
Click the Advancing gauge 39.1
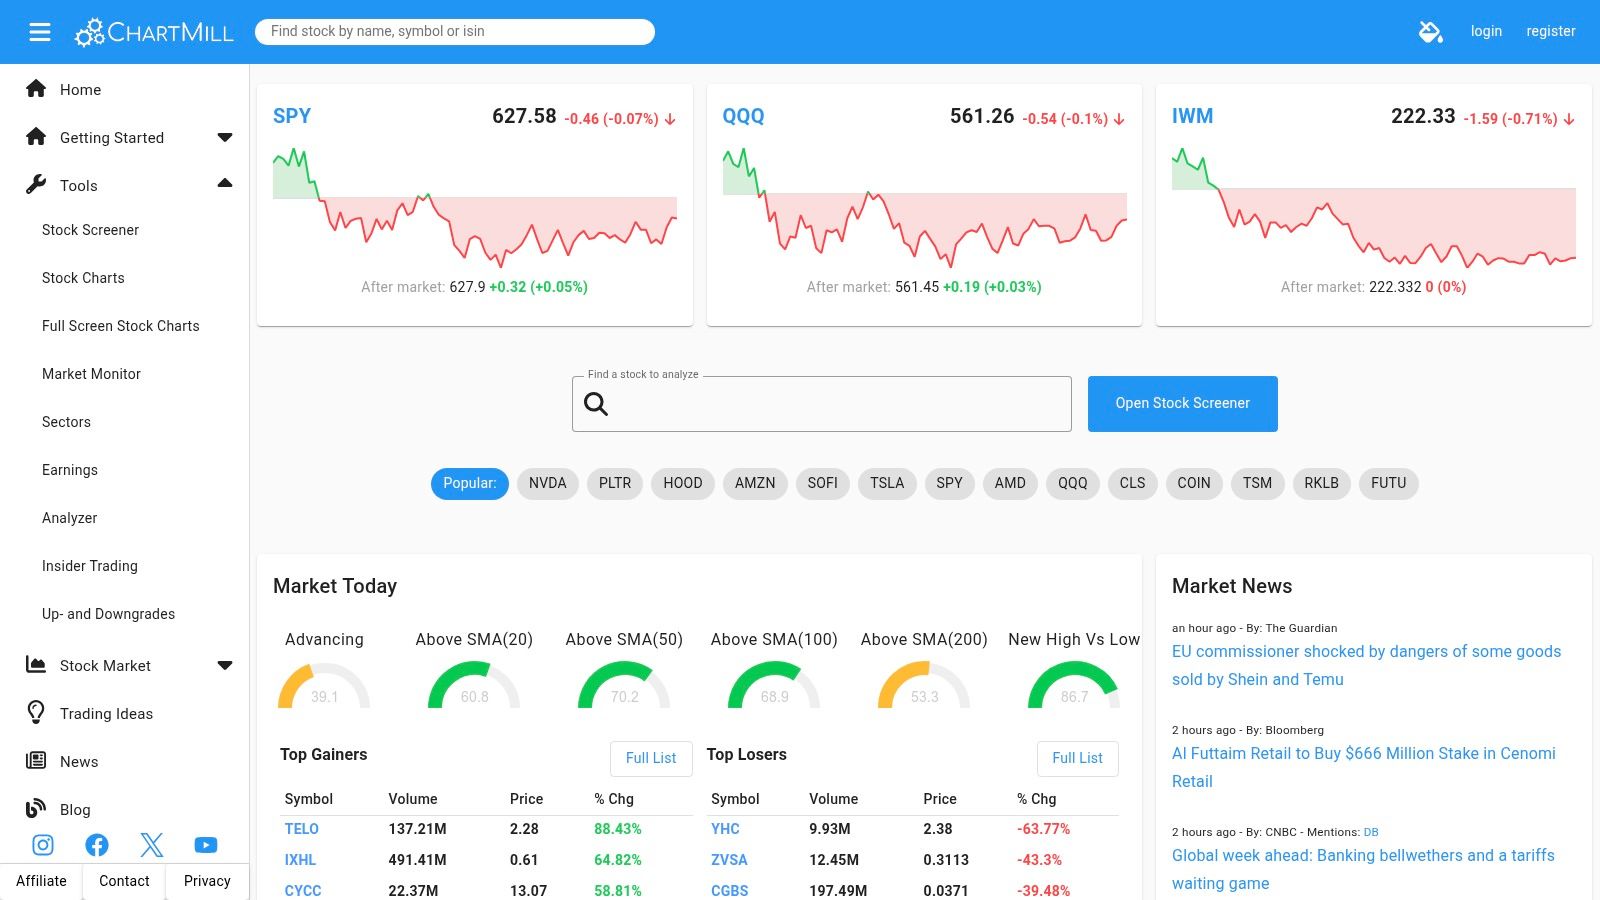(324, 685)
